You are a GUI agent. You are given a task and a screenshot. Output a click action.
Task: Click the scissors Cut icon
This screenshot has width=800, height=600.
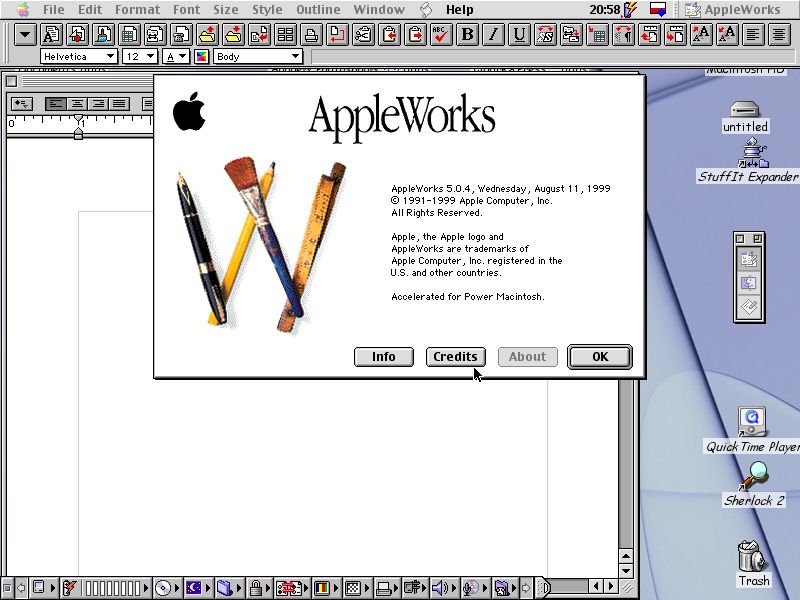point(363,35)
